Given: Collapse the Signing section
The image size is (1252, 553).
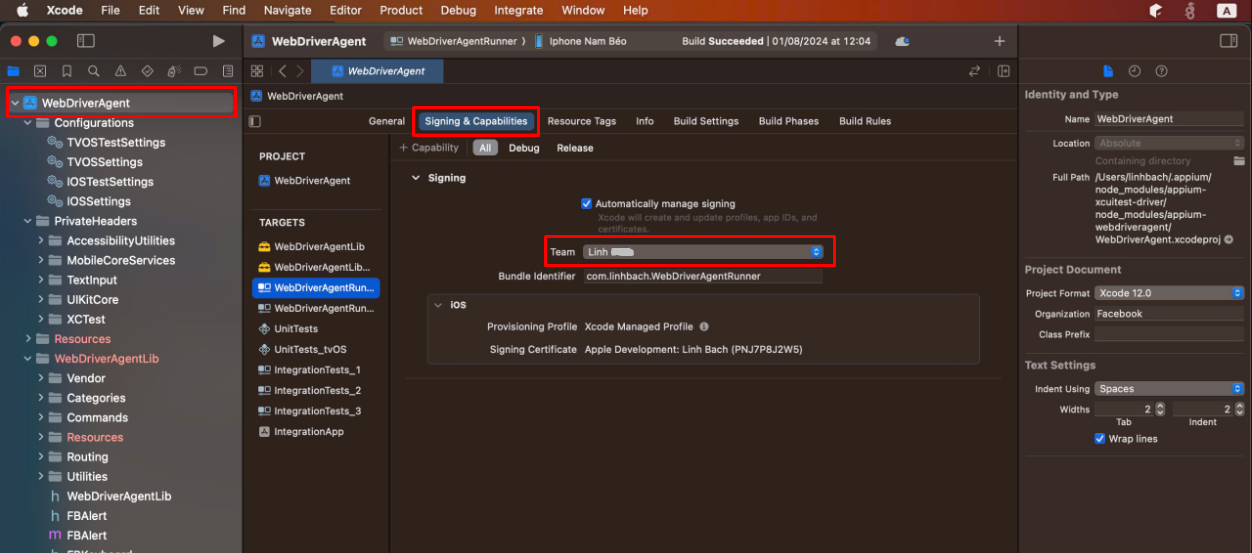Looking at the screenshot, I should tap(416, 178).
